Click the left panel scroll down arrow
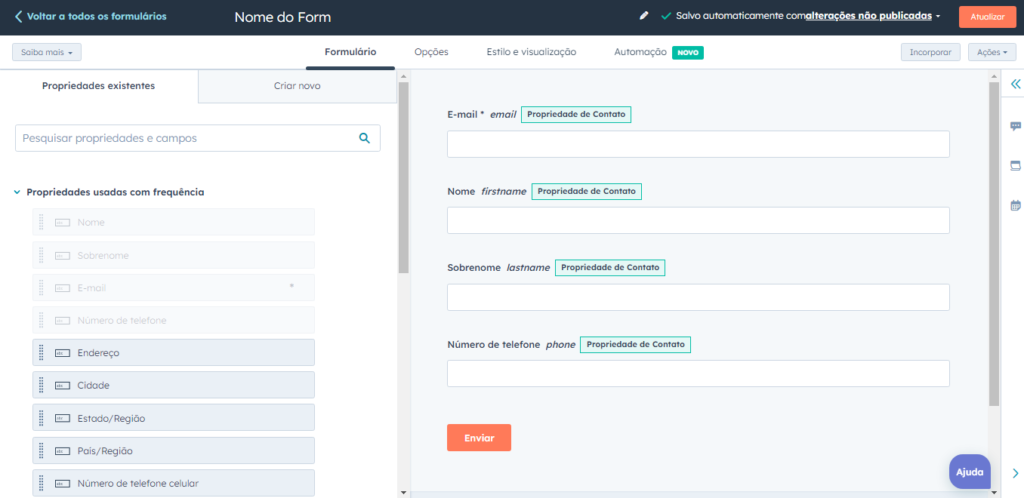 (403, 492)
